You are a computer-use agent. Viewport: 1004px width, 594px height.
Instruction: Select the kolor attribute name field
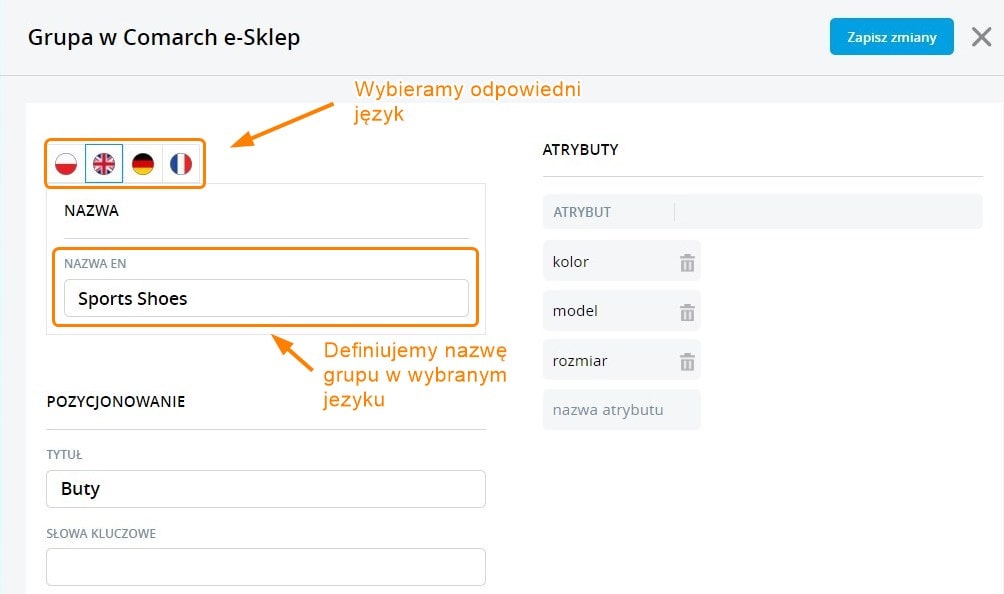coord(610,262)
